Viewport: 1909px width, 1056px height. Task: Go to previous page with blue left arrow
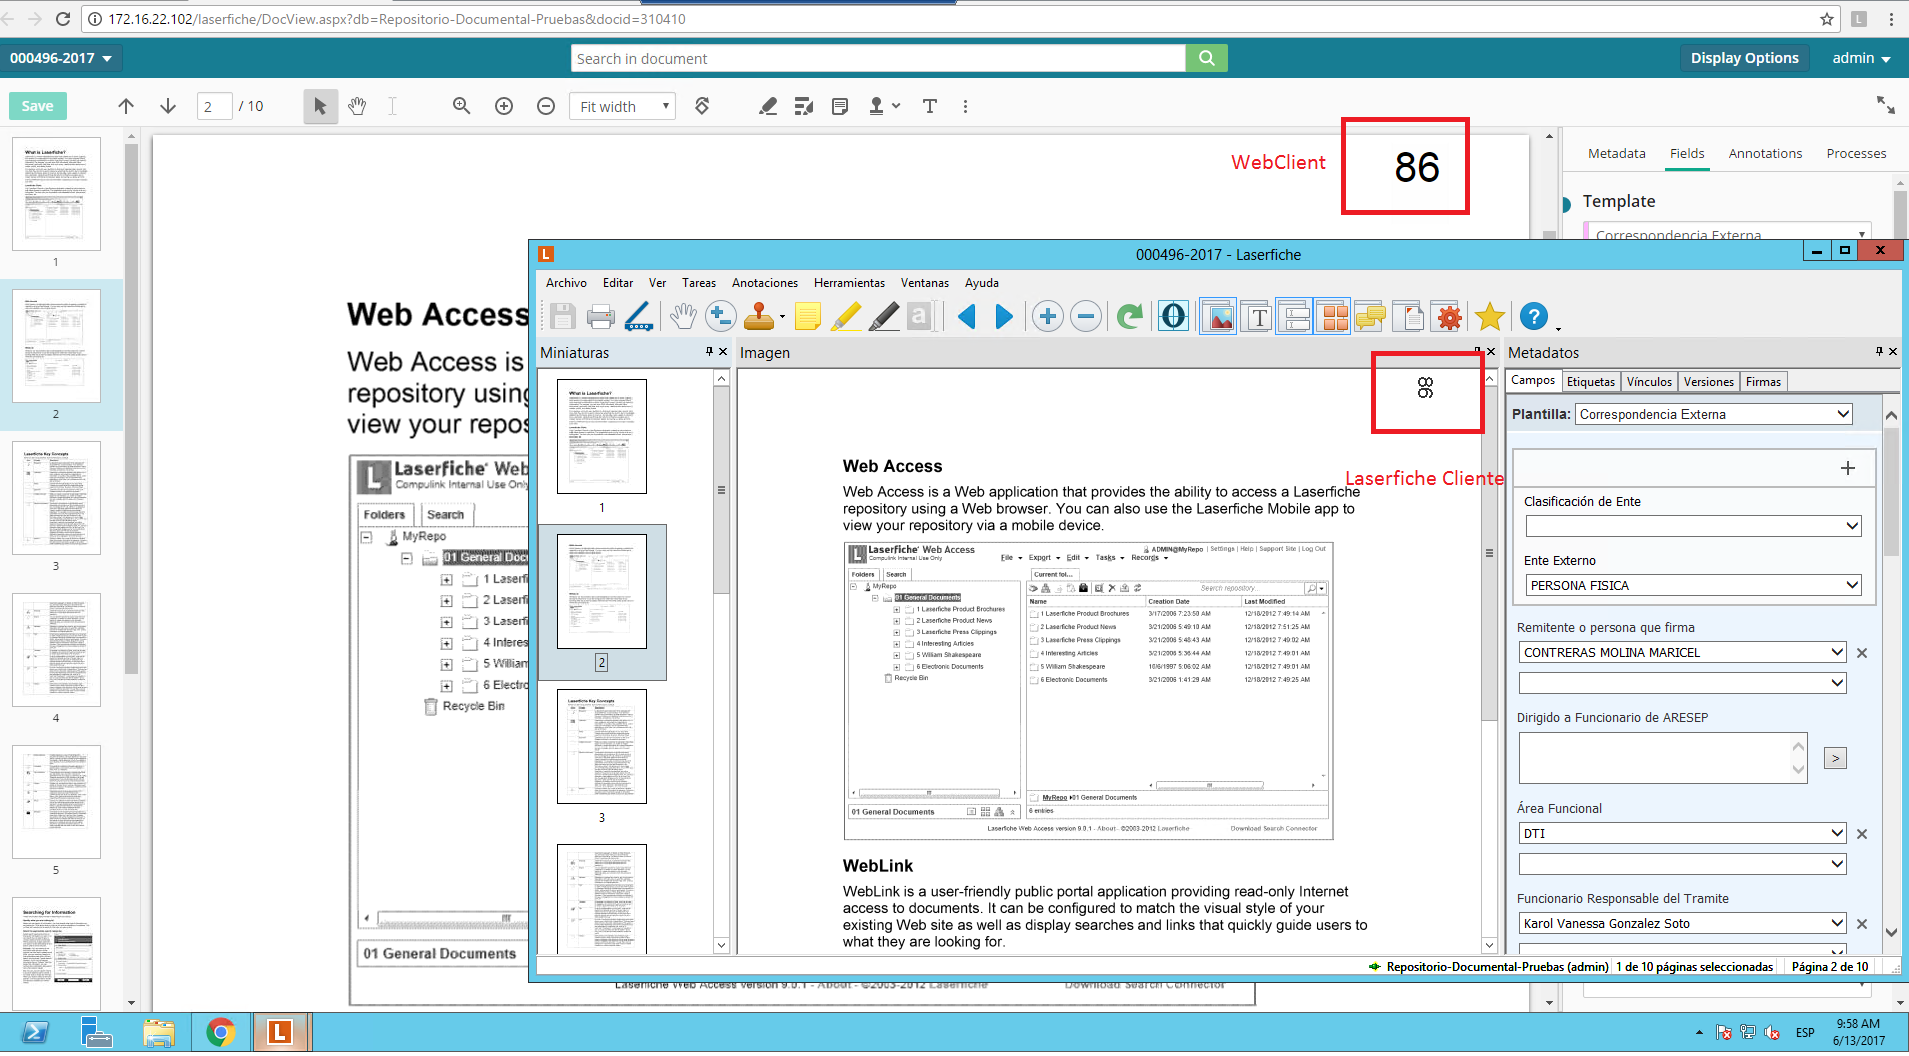pyautogui.click(x=967, y=317)
